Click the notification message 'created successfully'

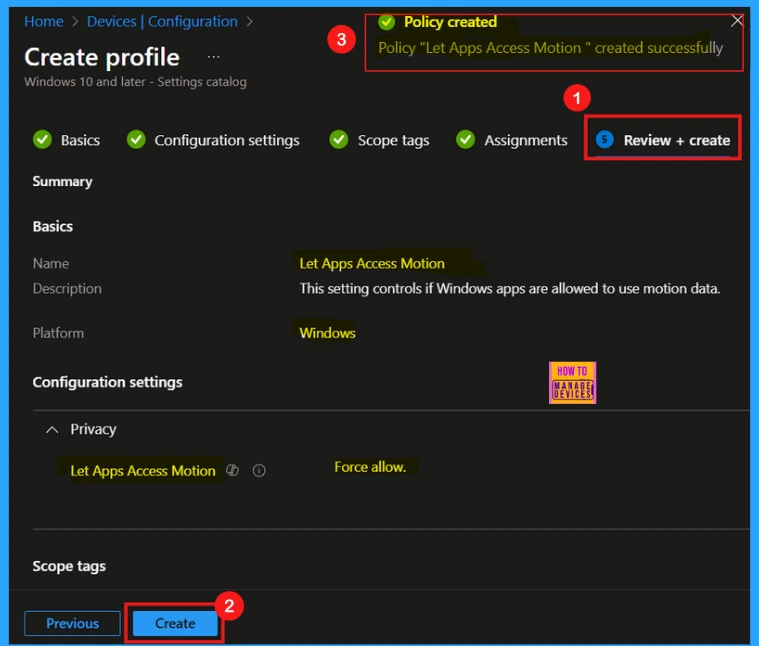pos(659,48)
